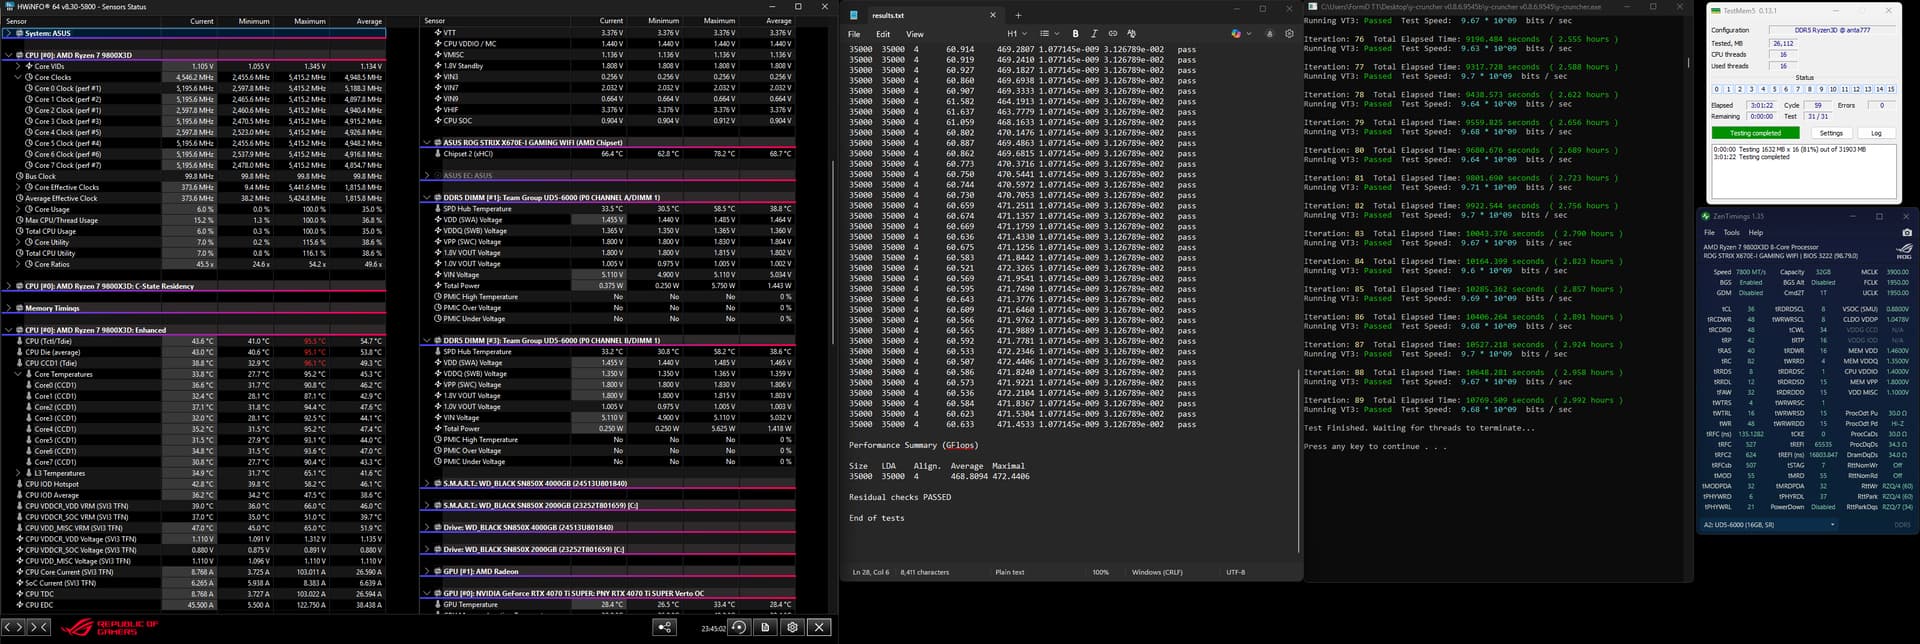The image size is (1920, 644).
Task: Click the Windows (CRLF) line ending indicator
Action: pyautogui.click(x=1157, y=572)
